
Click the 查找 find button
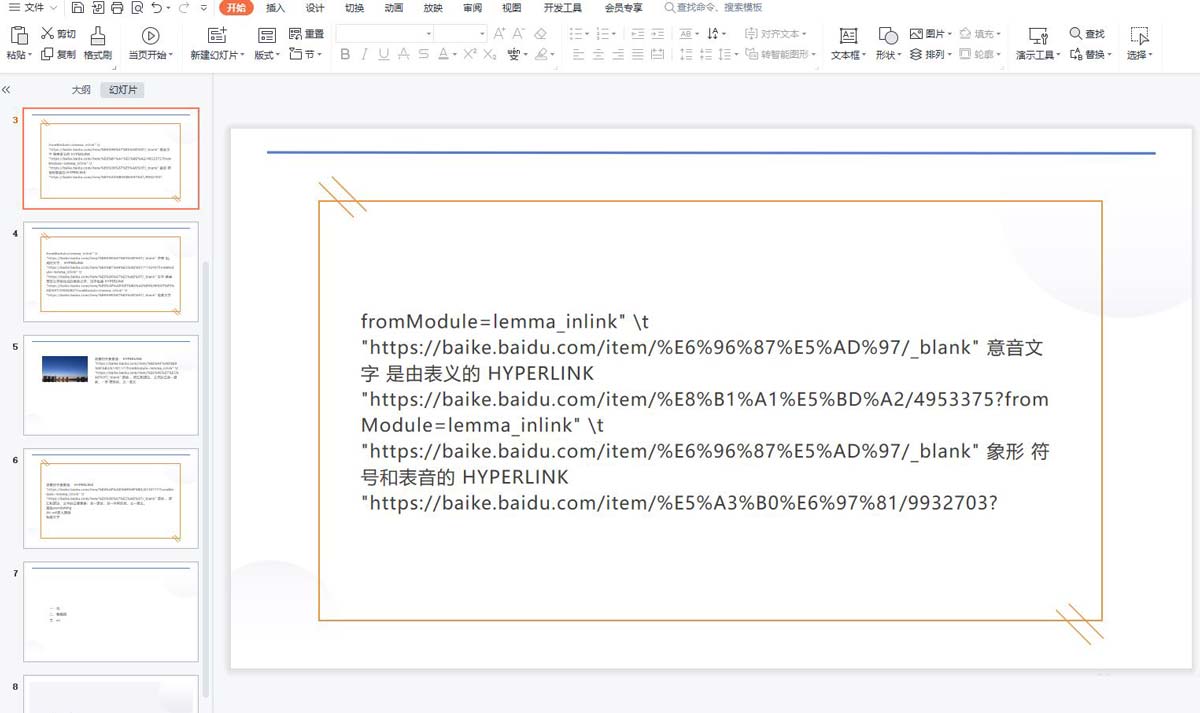(x=1088, y=34)
